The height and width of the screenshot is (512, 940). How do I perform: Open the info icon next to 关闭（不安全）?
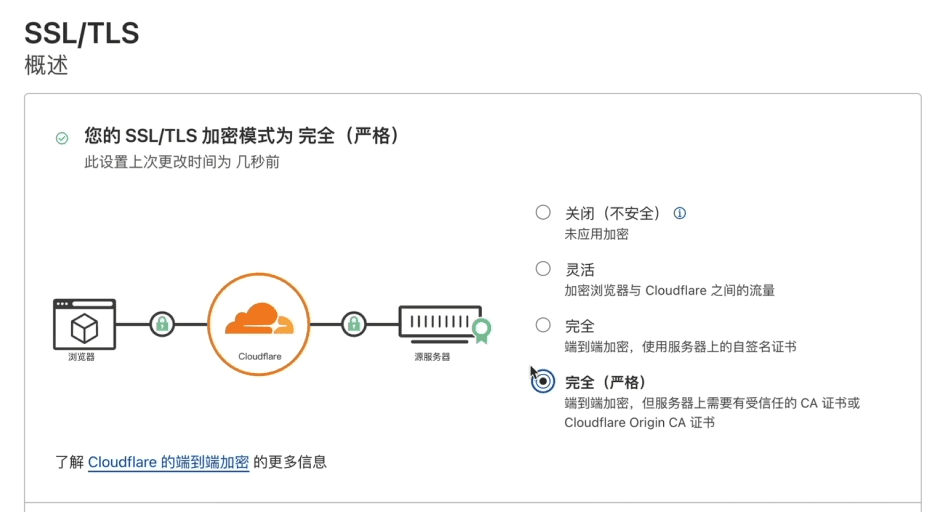click(x=679, y=213)
